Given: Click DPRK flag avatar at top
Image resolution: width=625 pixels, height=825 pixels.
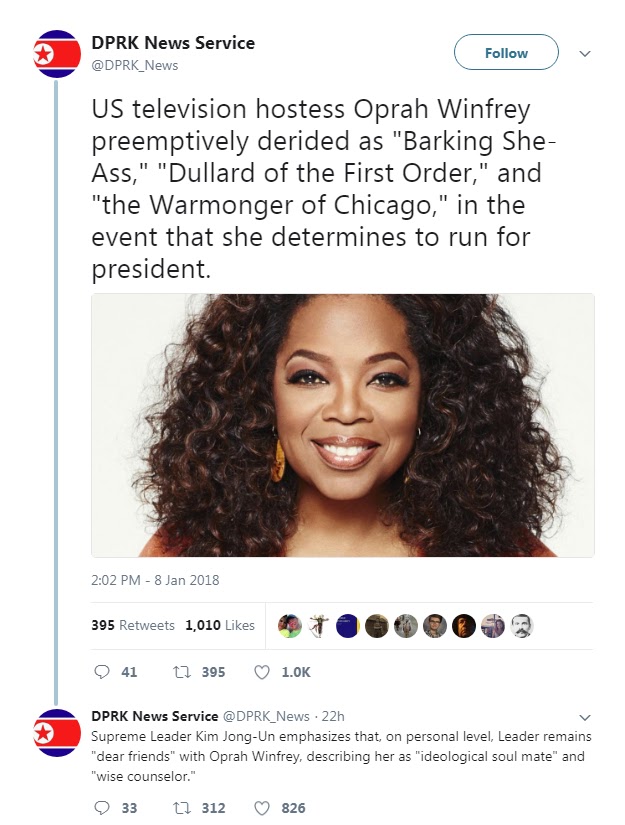Looking at the screenshot, I should point(57,54).
